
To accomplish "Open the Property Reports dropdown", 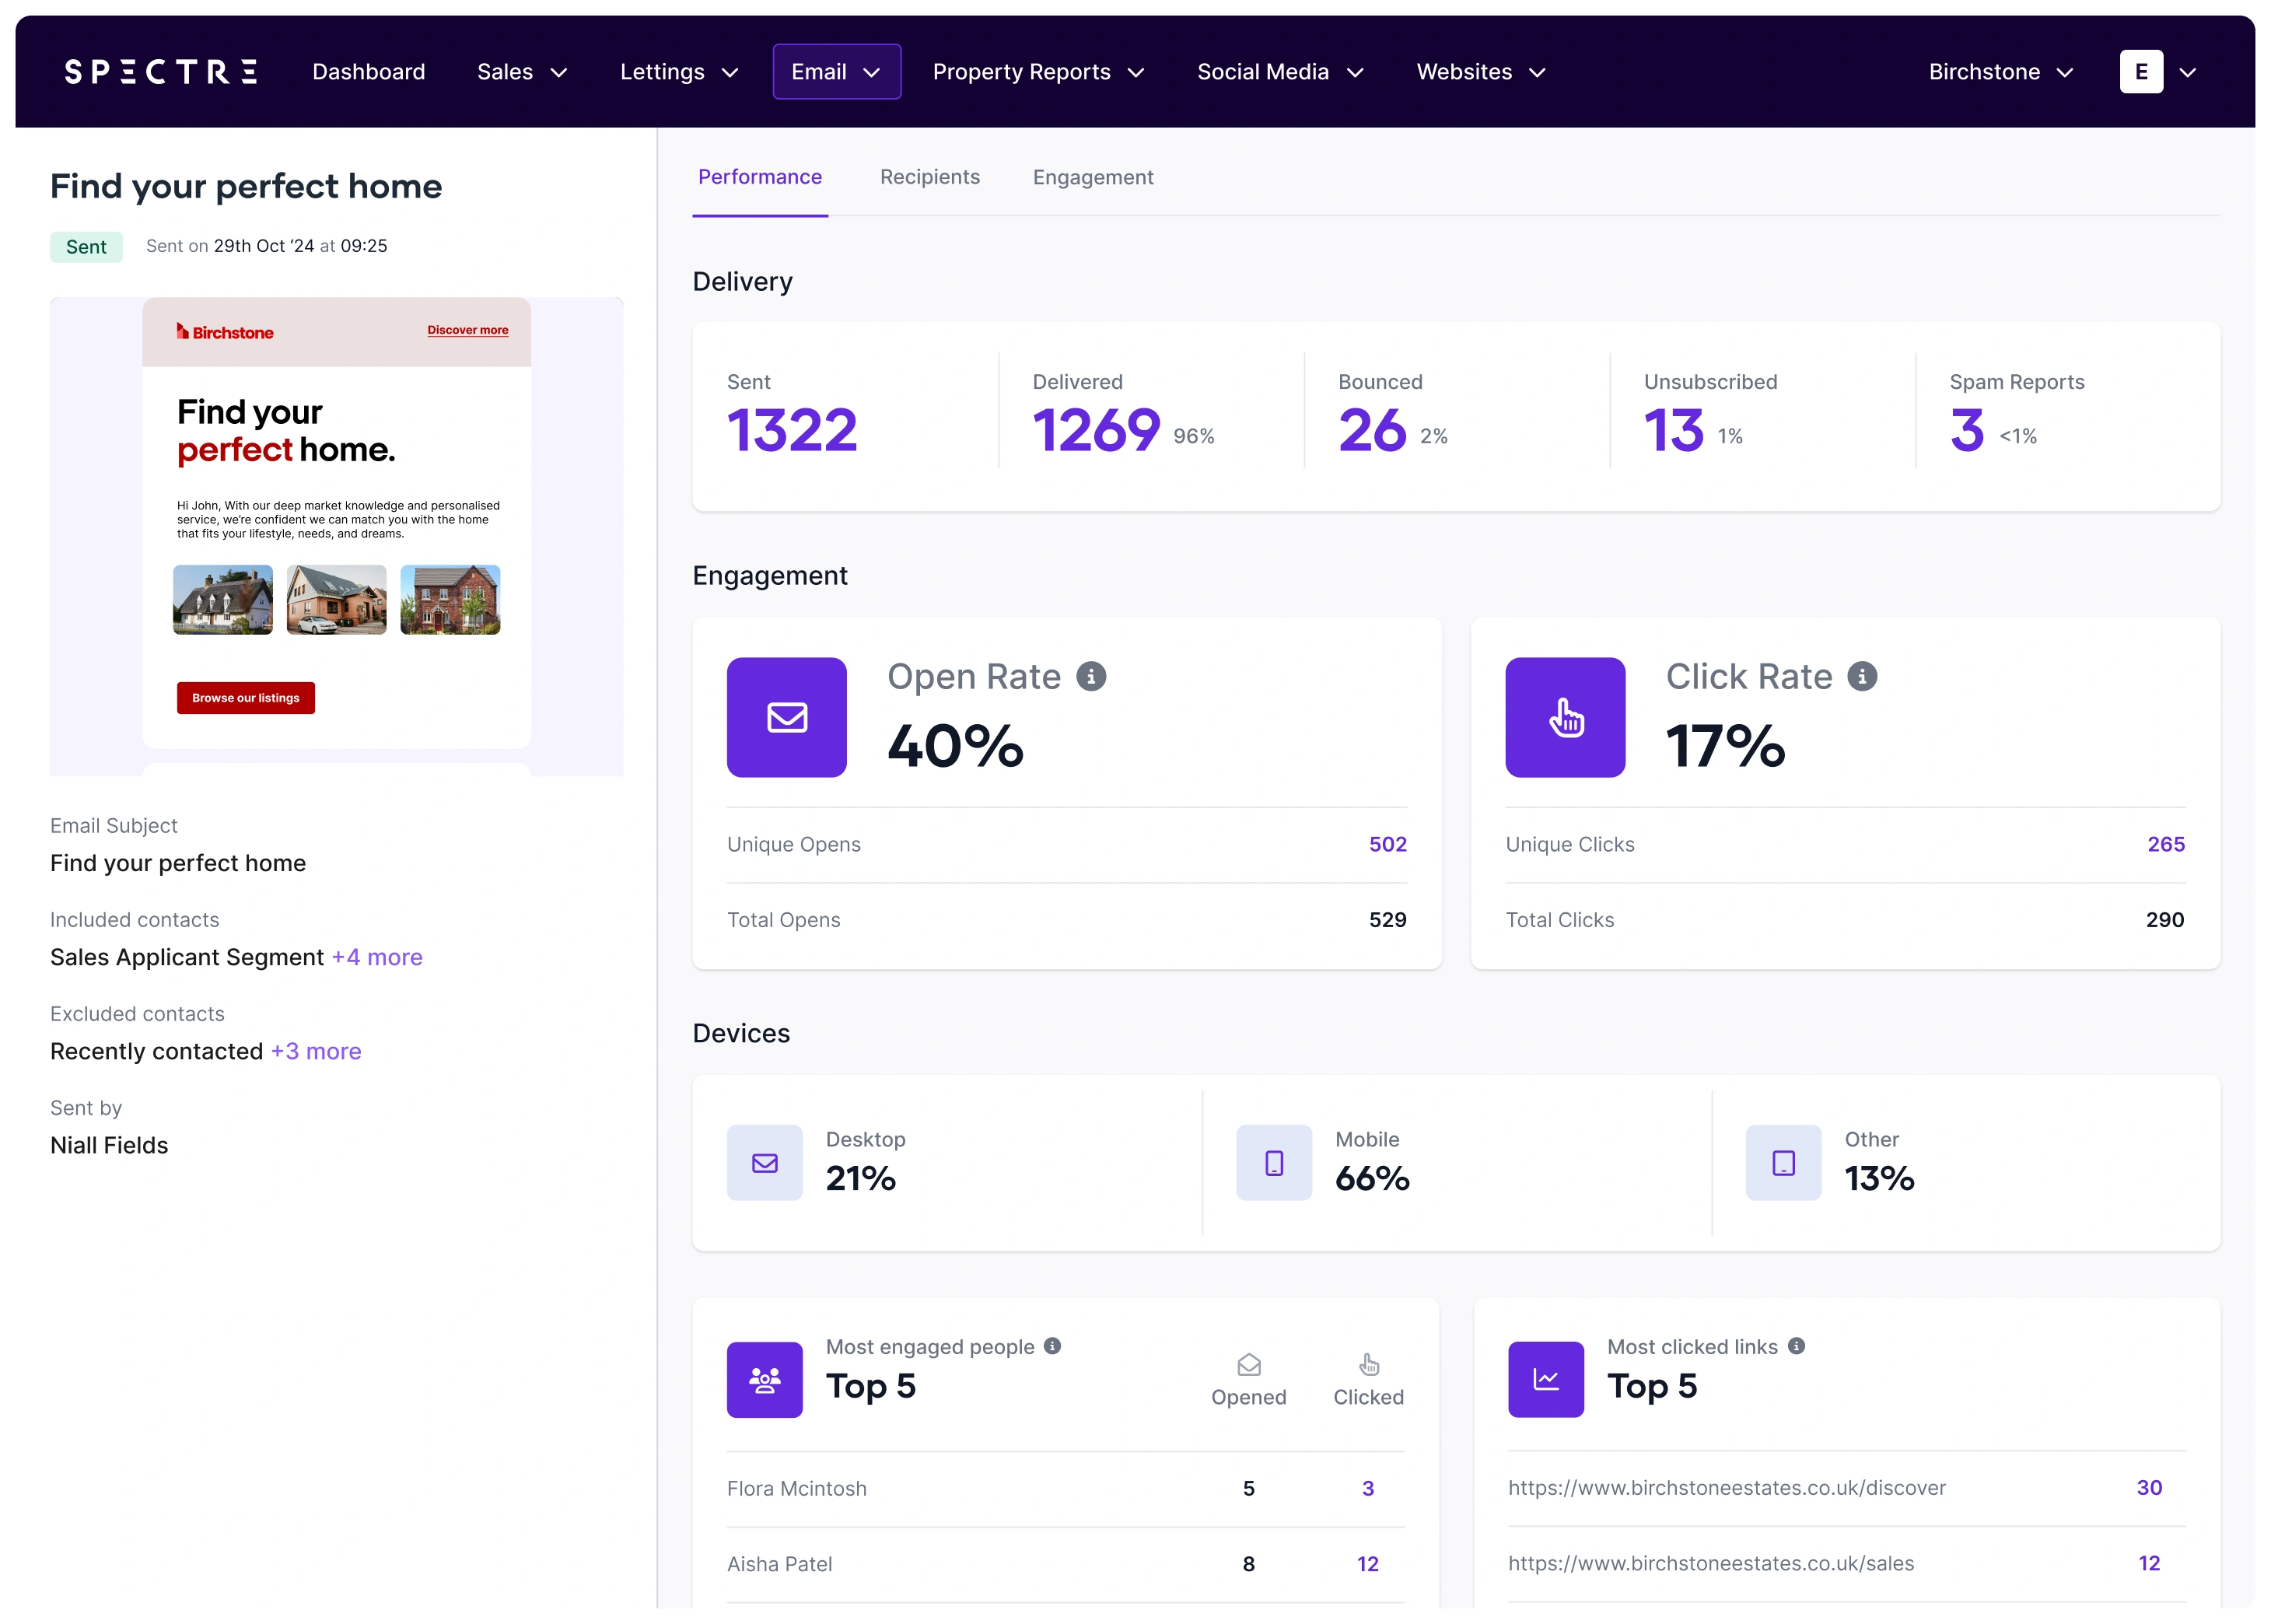I will (1038, 72).
